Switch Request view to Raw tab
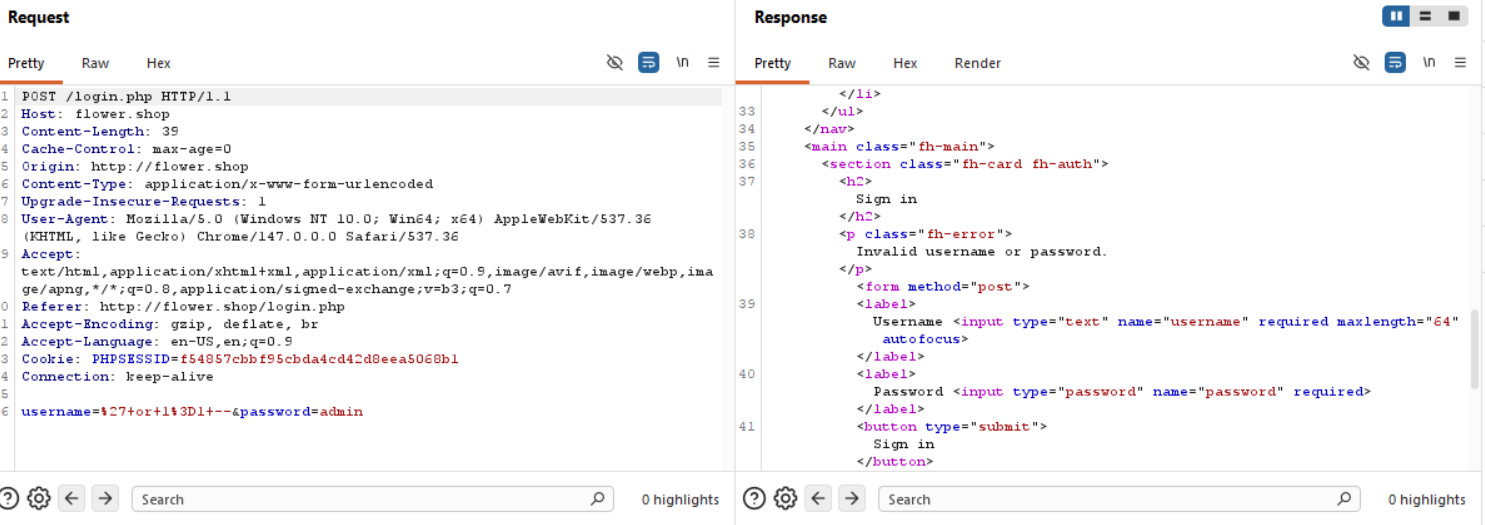 pos(95,63)
